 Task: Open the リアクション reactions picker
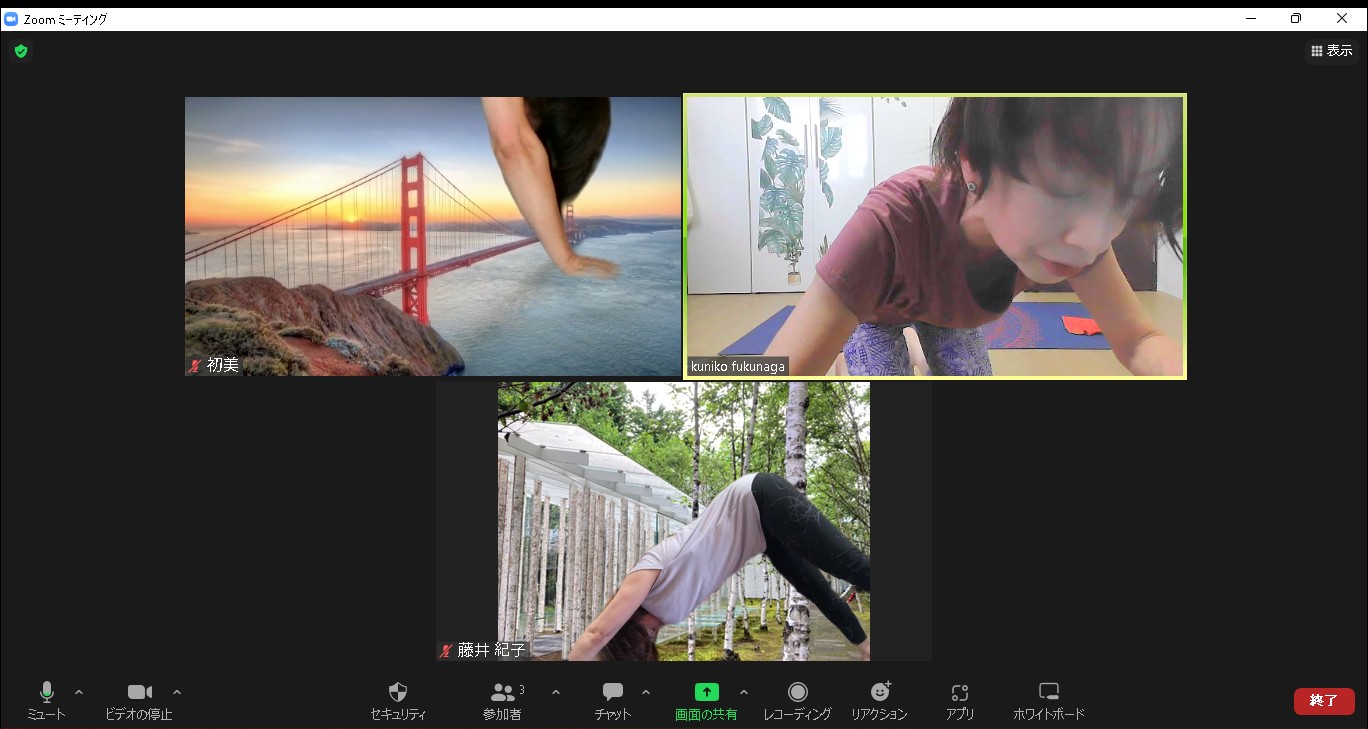(879, 701)
